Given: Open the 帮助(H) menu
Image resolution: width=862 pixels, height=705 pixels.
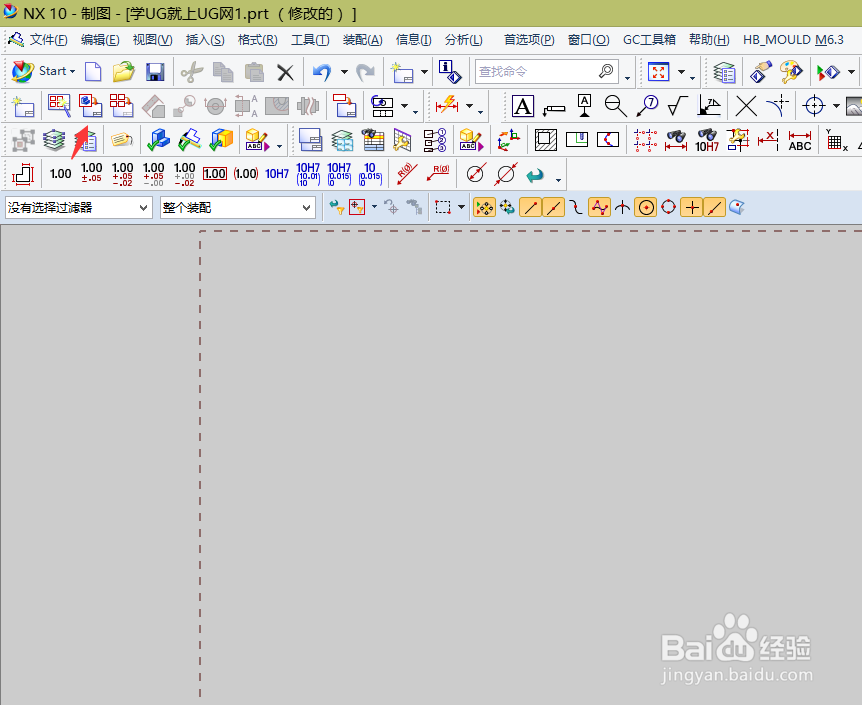Looking at the screenshot, I should 709,40.
